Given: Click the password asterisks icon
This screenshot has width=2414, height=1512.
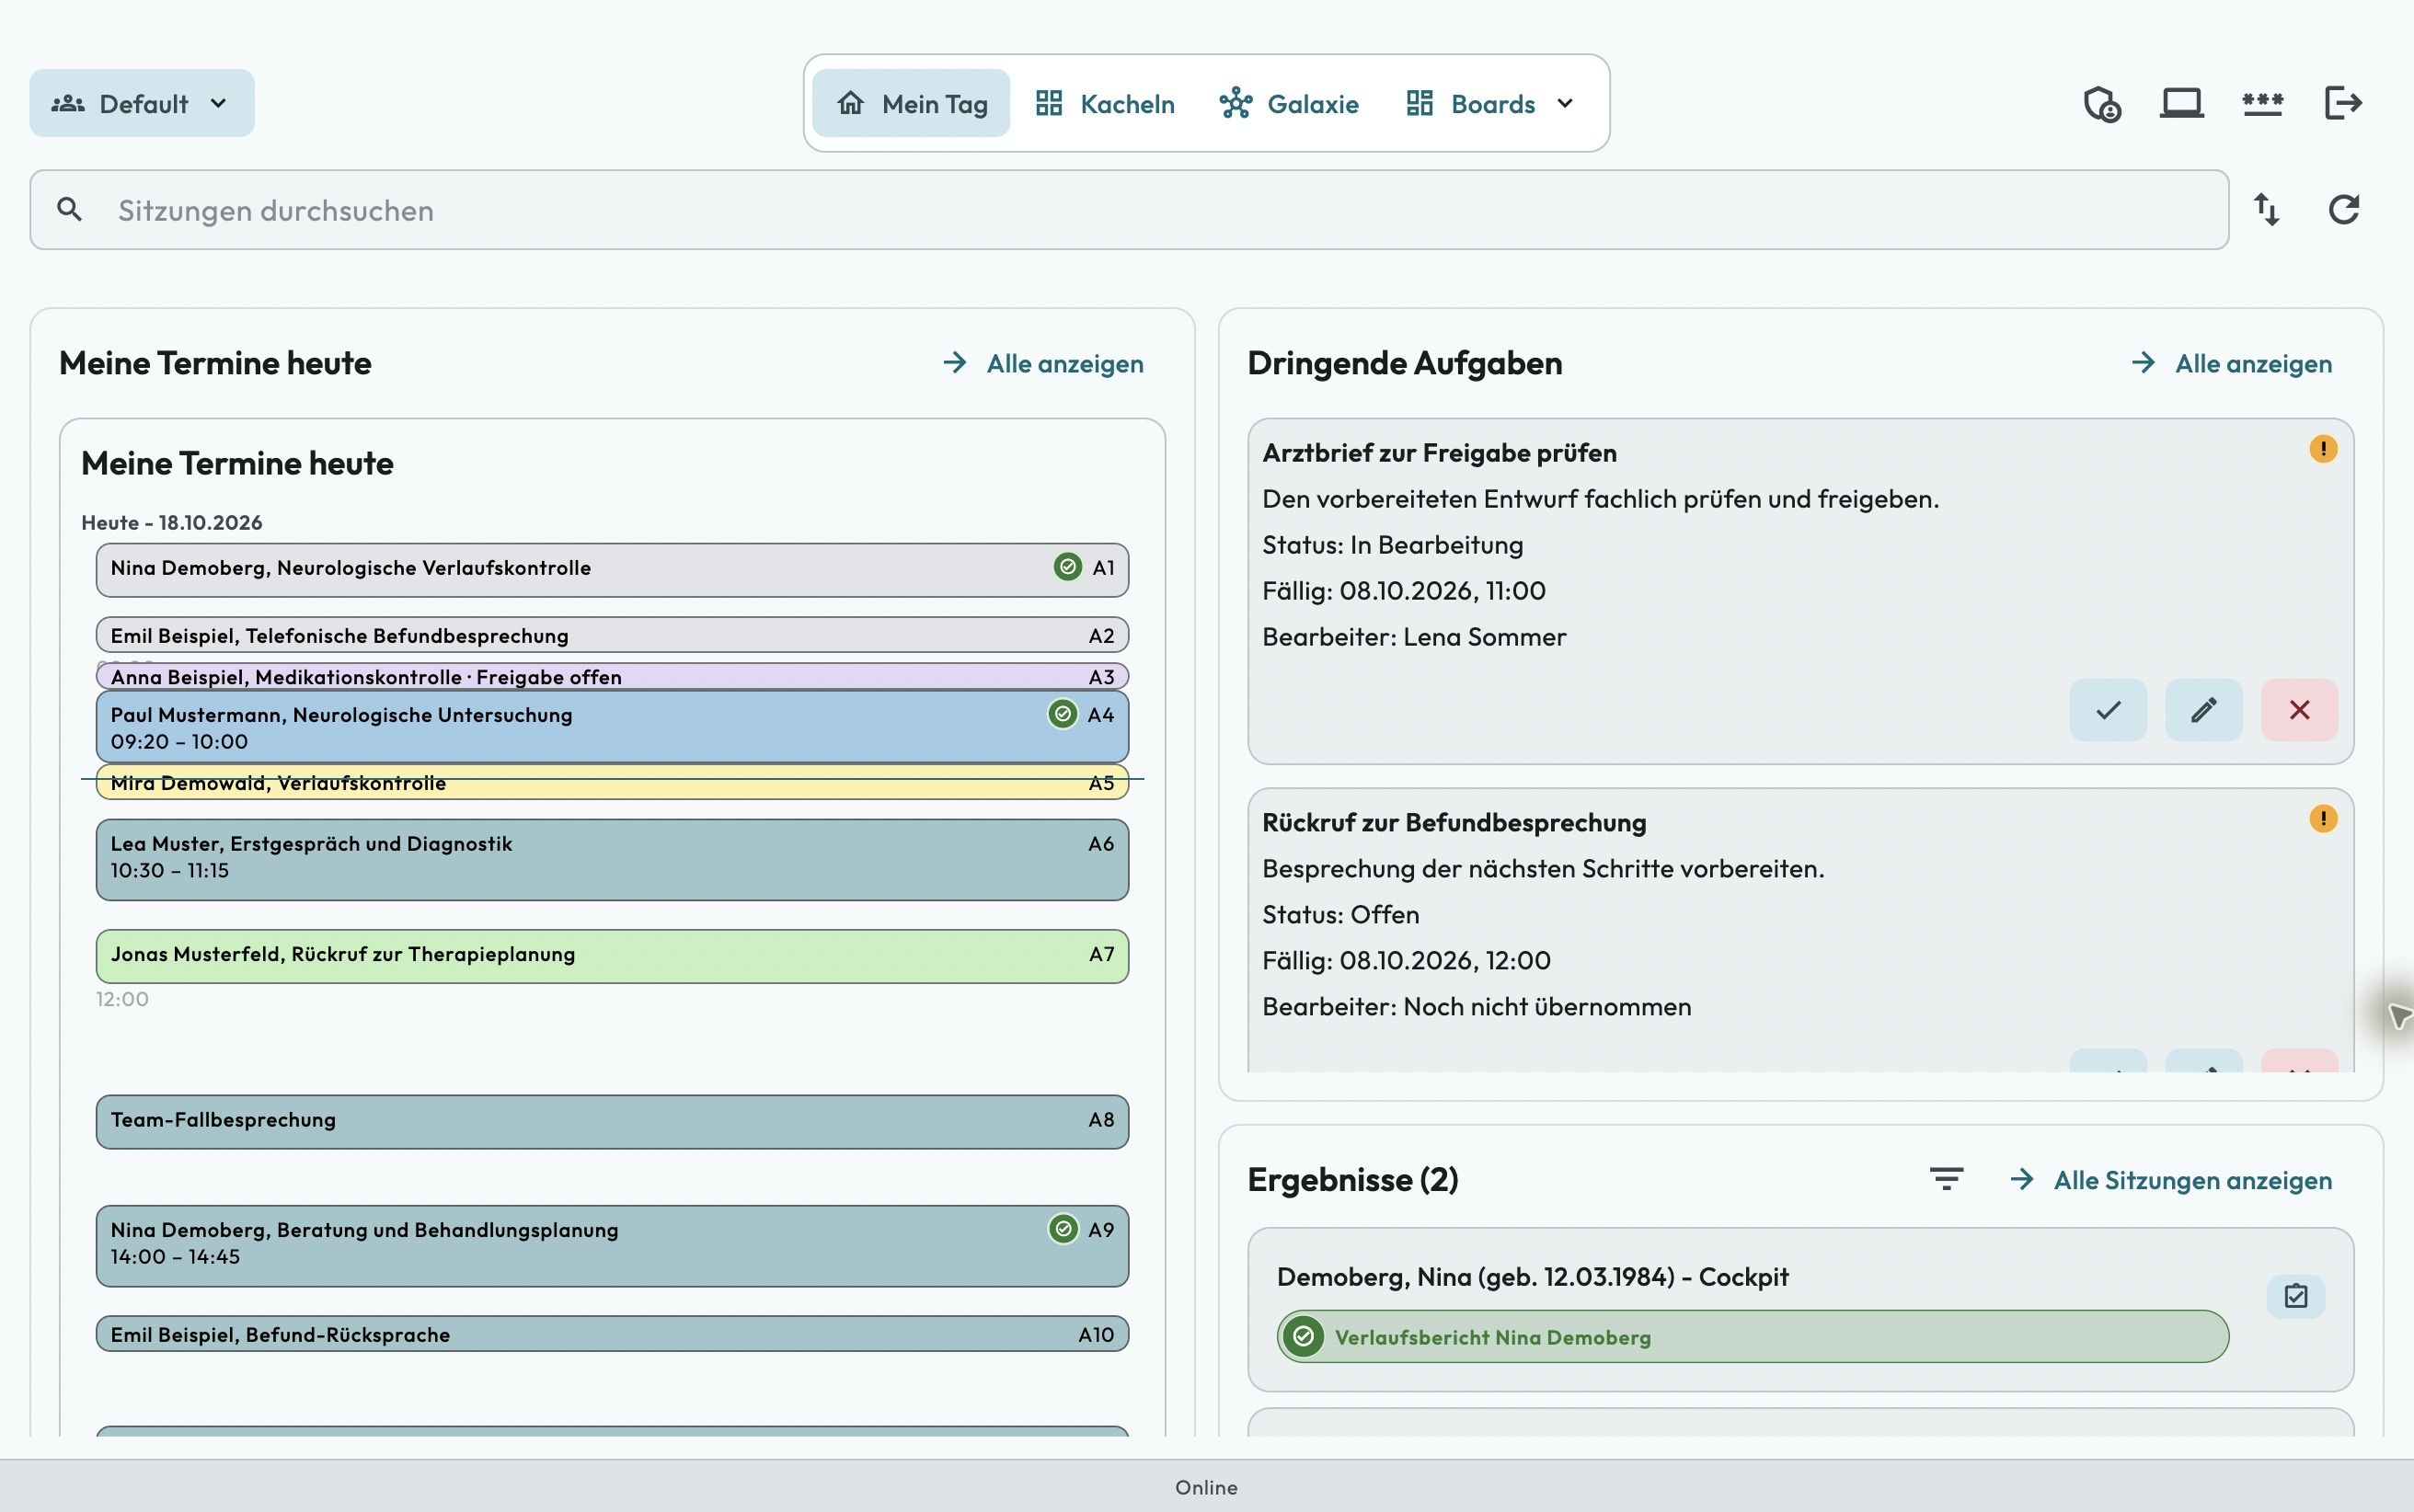Looking at the screenshot, I should click(x=2262, y=103).
